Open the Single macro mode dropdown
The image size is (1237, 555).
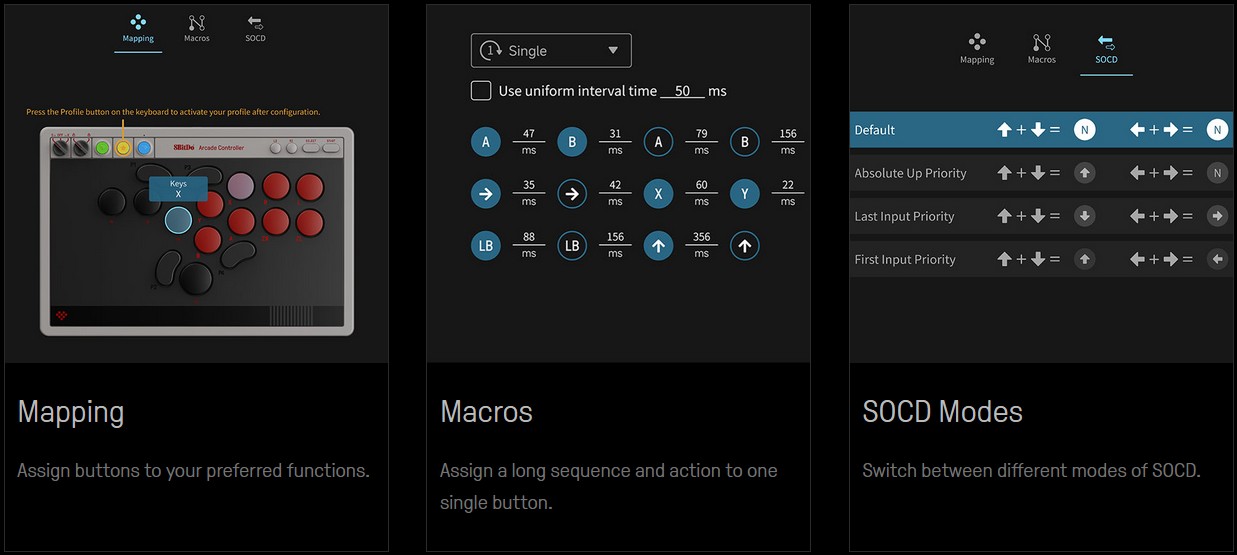coord(551,51)
